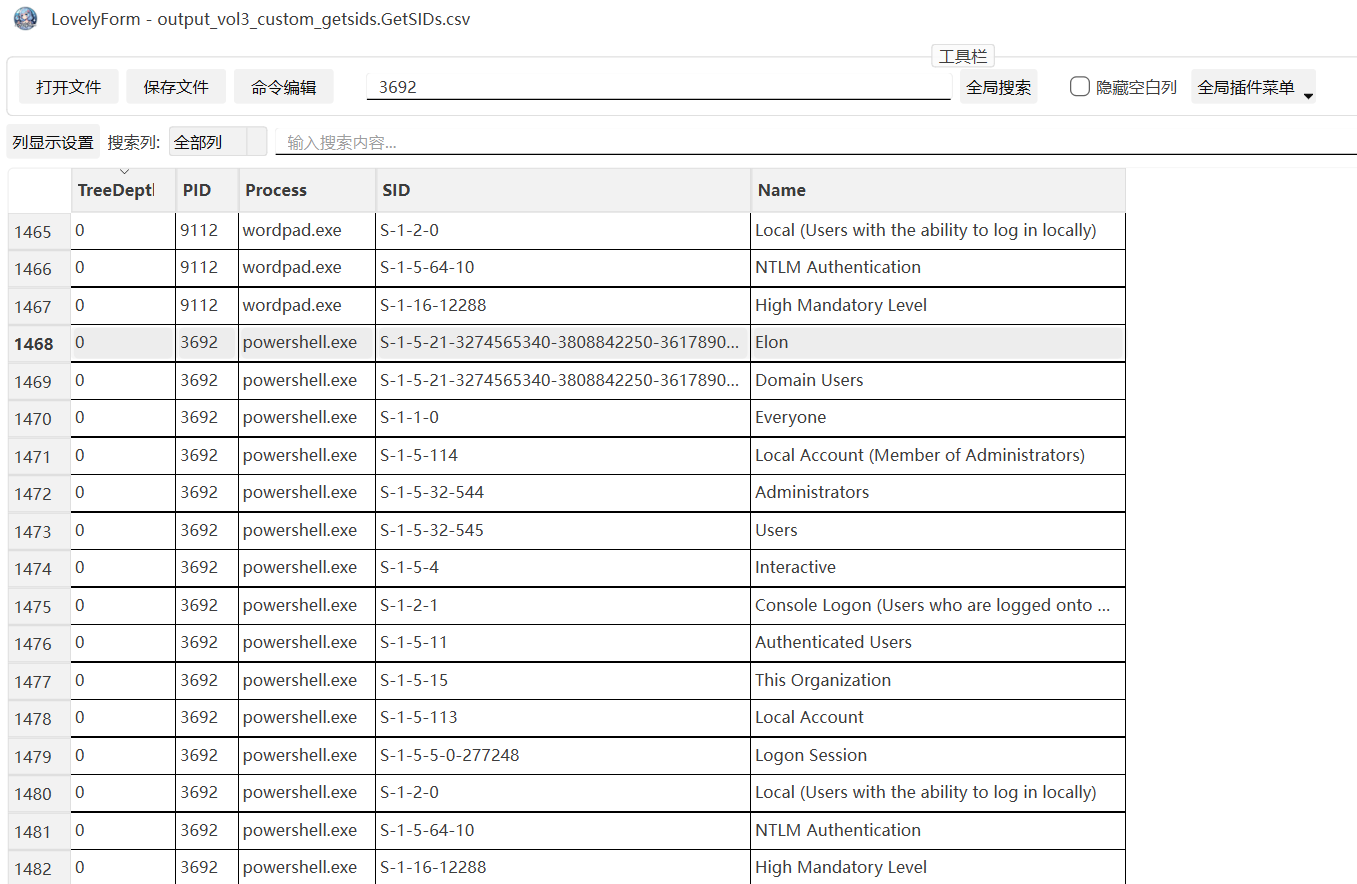The image size is (1357, 884).
Task: Click SID cell S-1-5-15
Action: [563, 680]
